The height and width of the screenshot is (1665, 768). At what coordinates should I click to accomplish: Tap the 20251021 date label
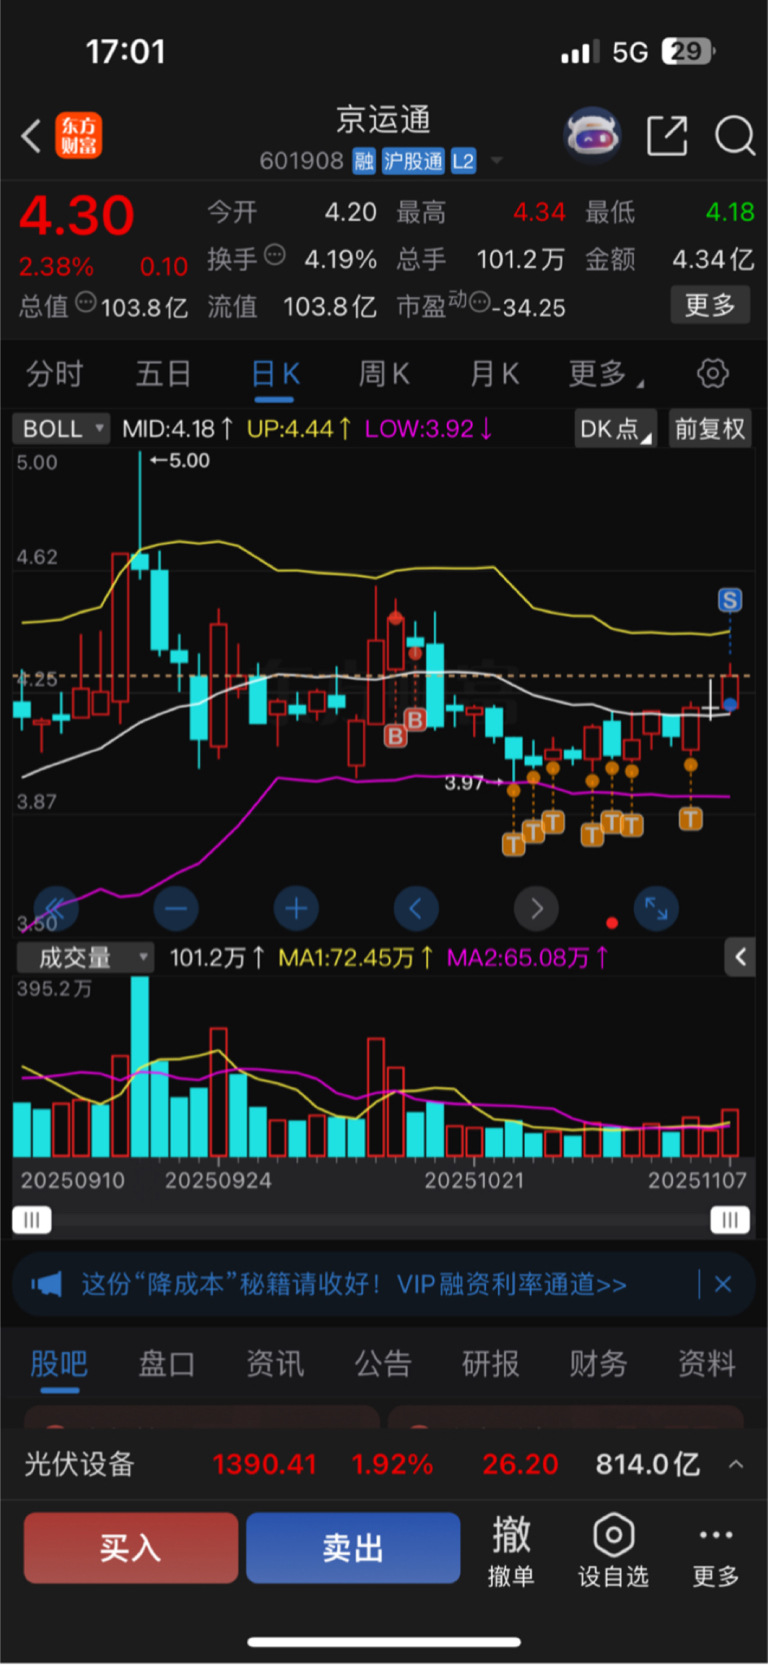pos(474,1181)
